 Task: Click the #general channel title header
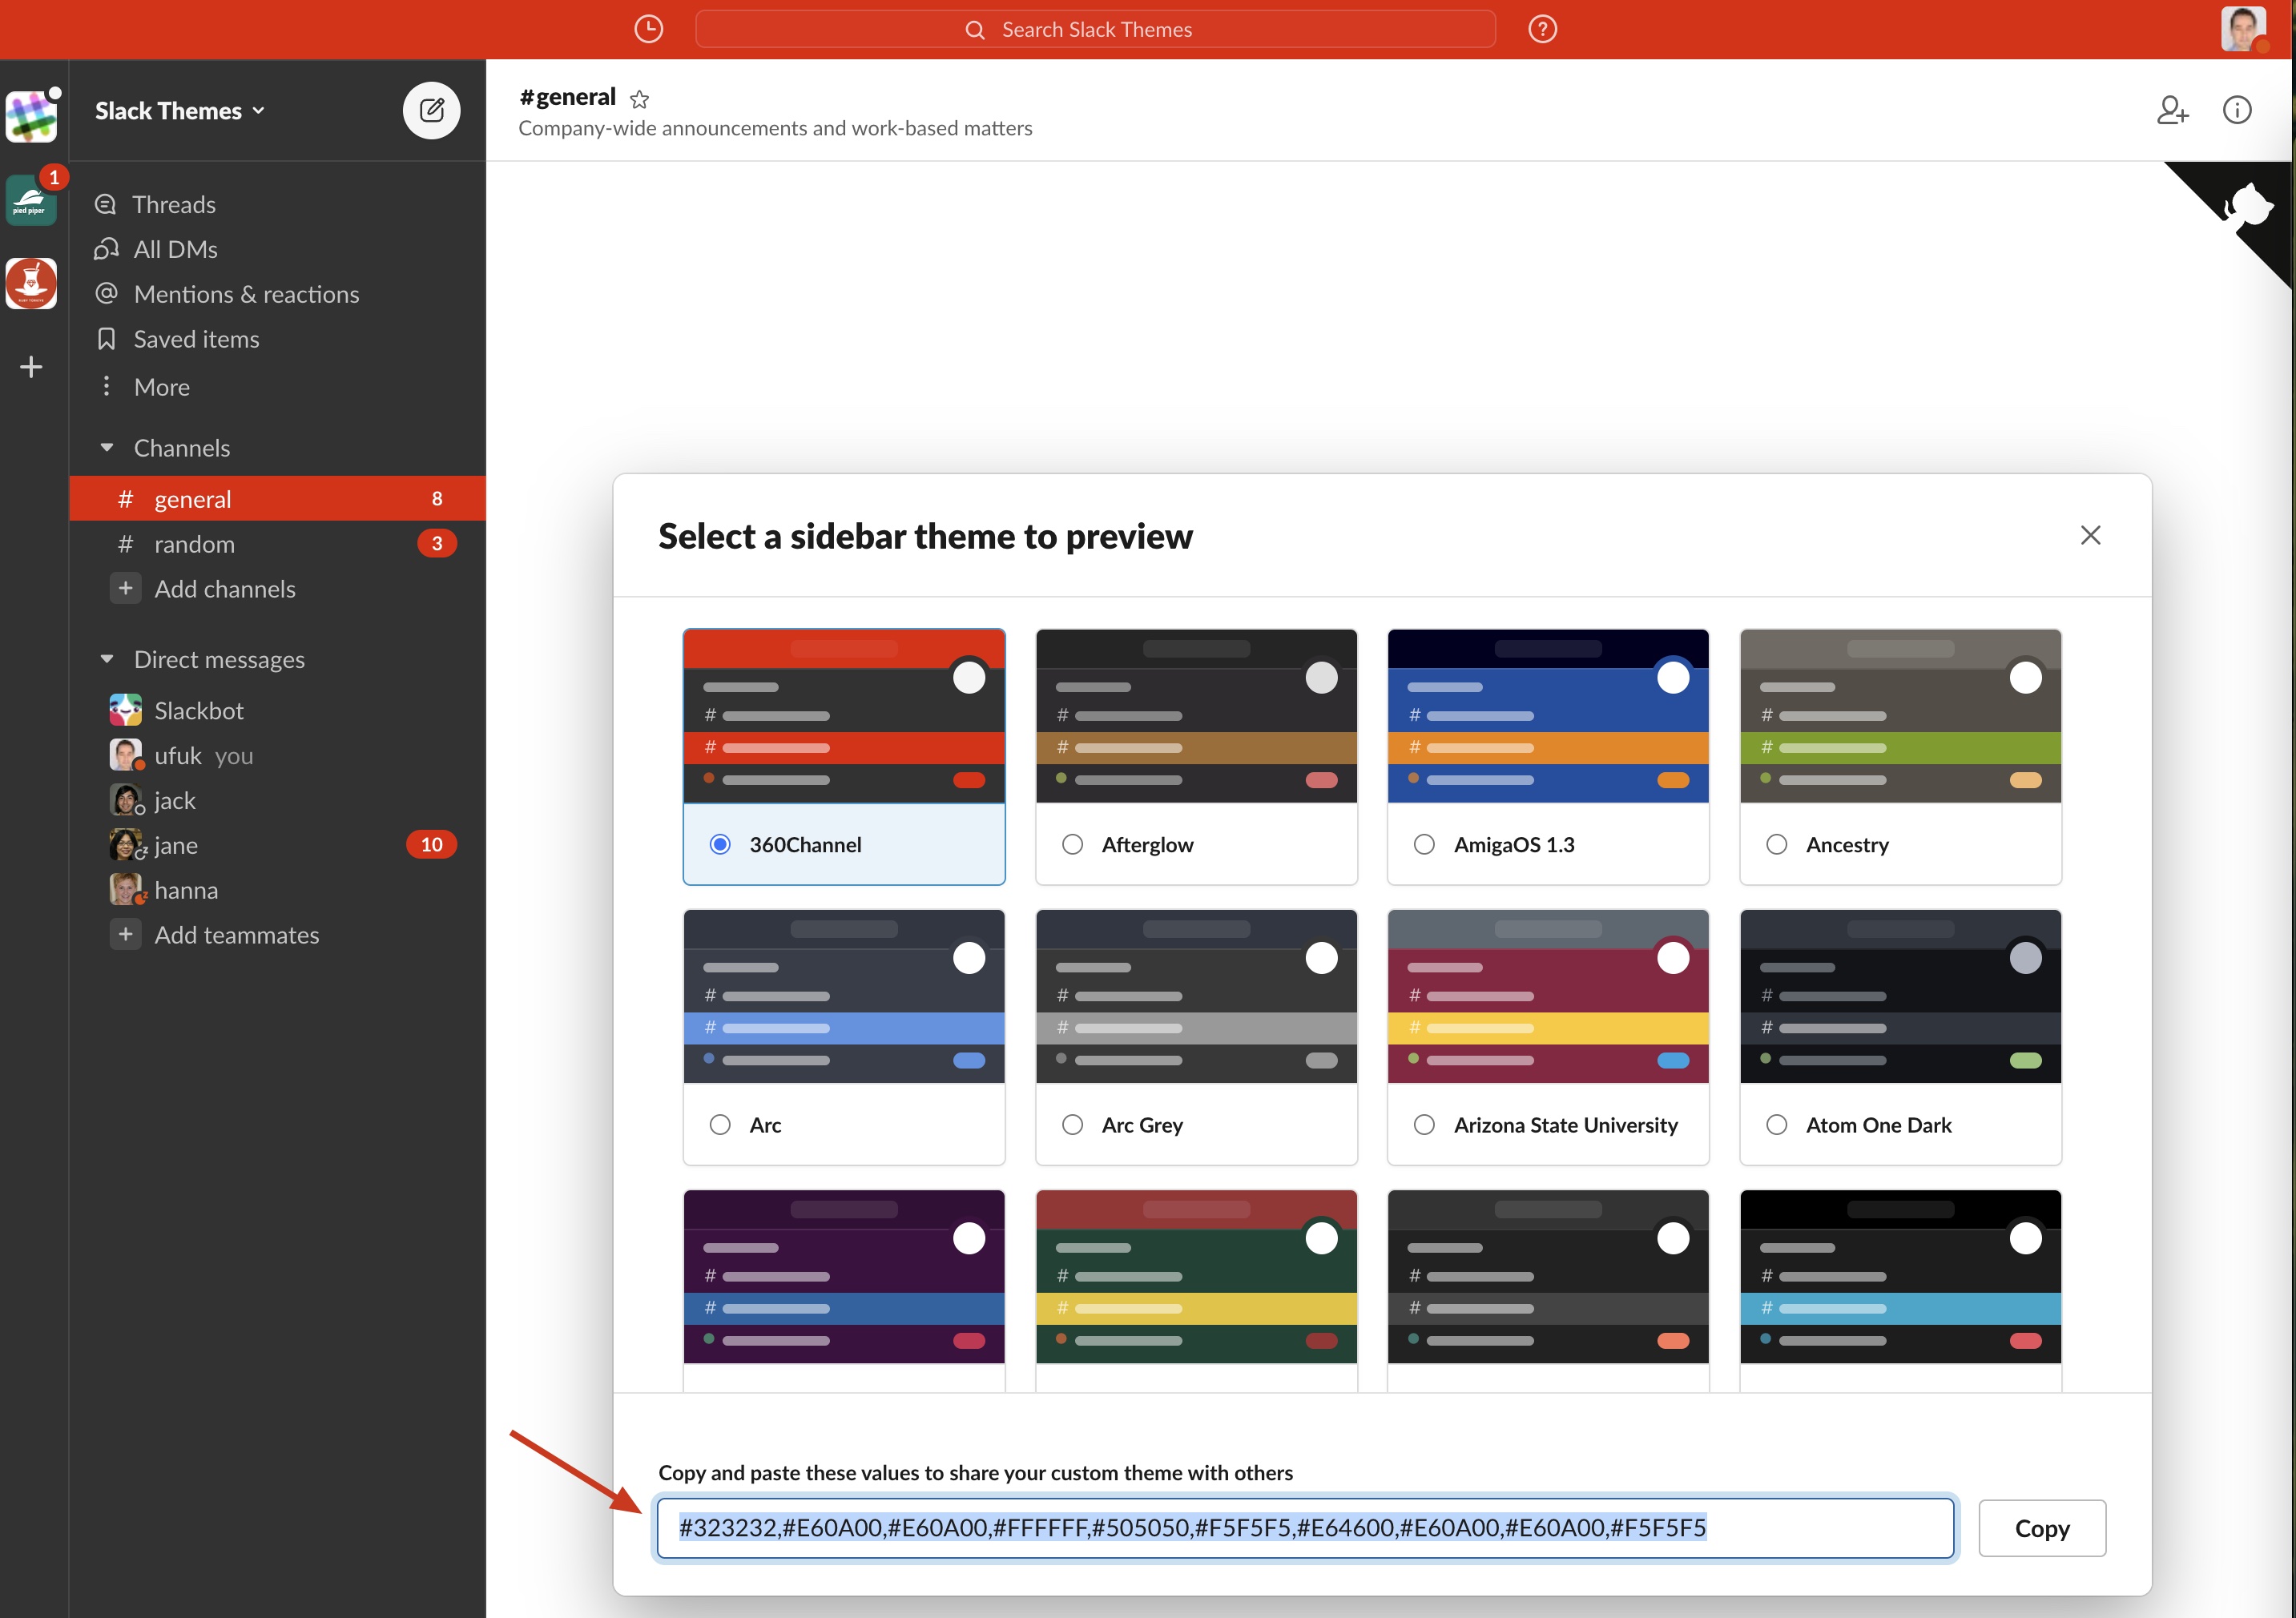click(x=567, y=97)
